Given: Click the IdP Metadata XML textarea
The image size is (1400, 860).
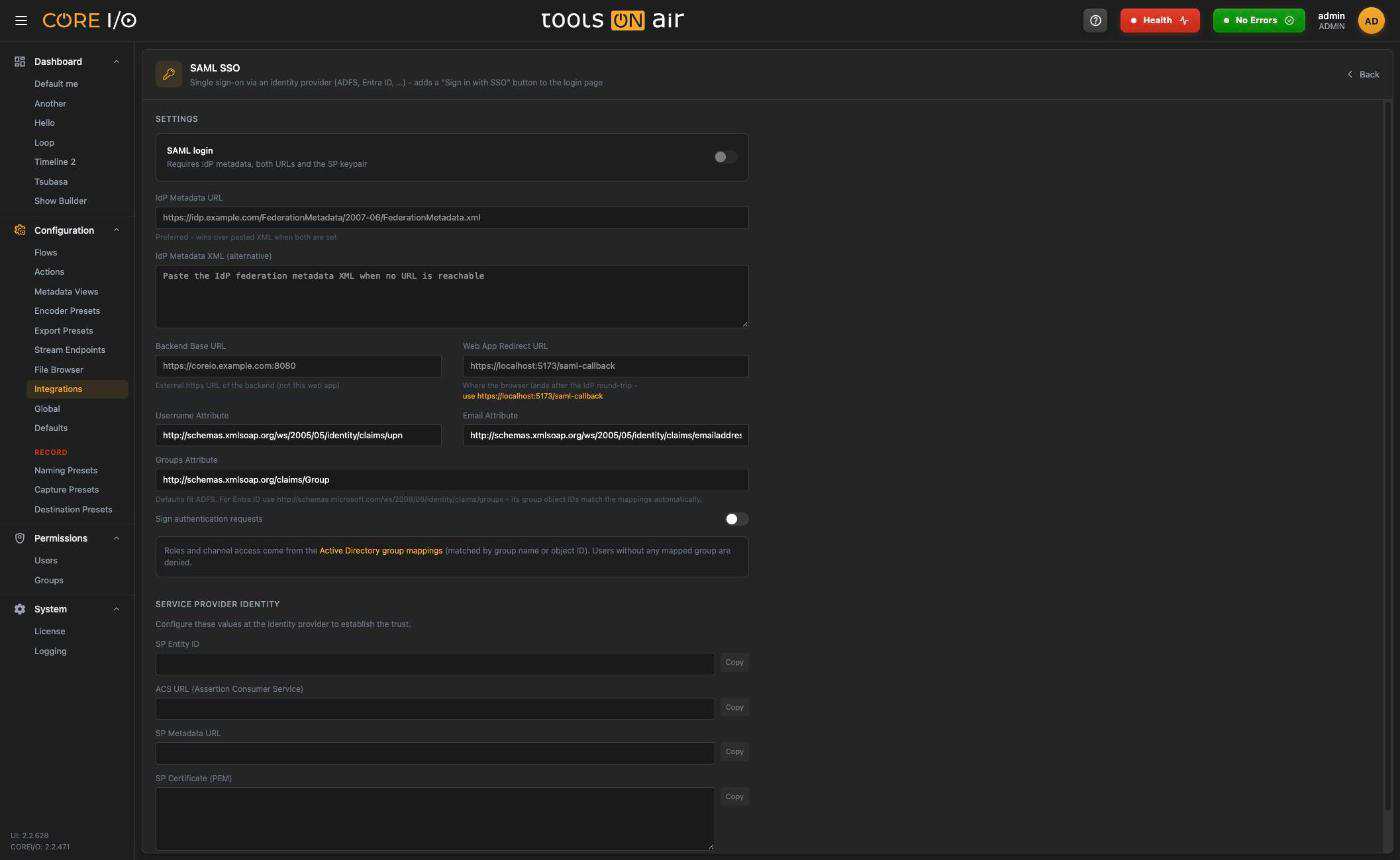Looking at the screenshot, I should coord(452,296).
